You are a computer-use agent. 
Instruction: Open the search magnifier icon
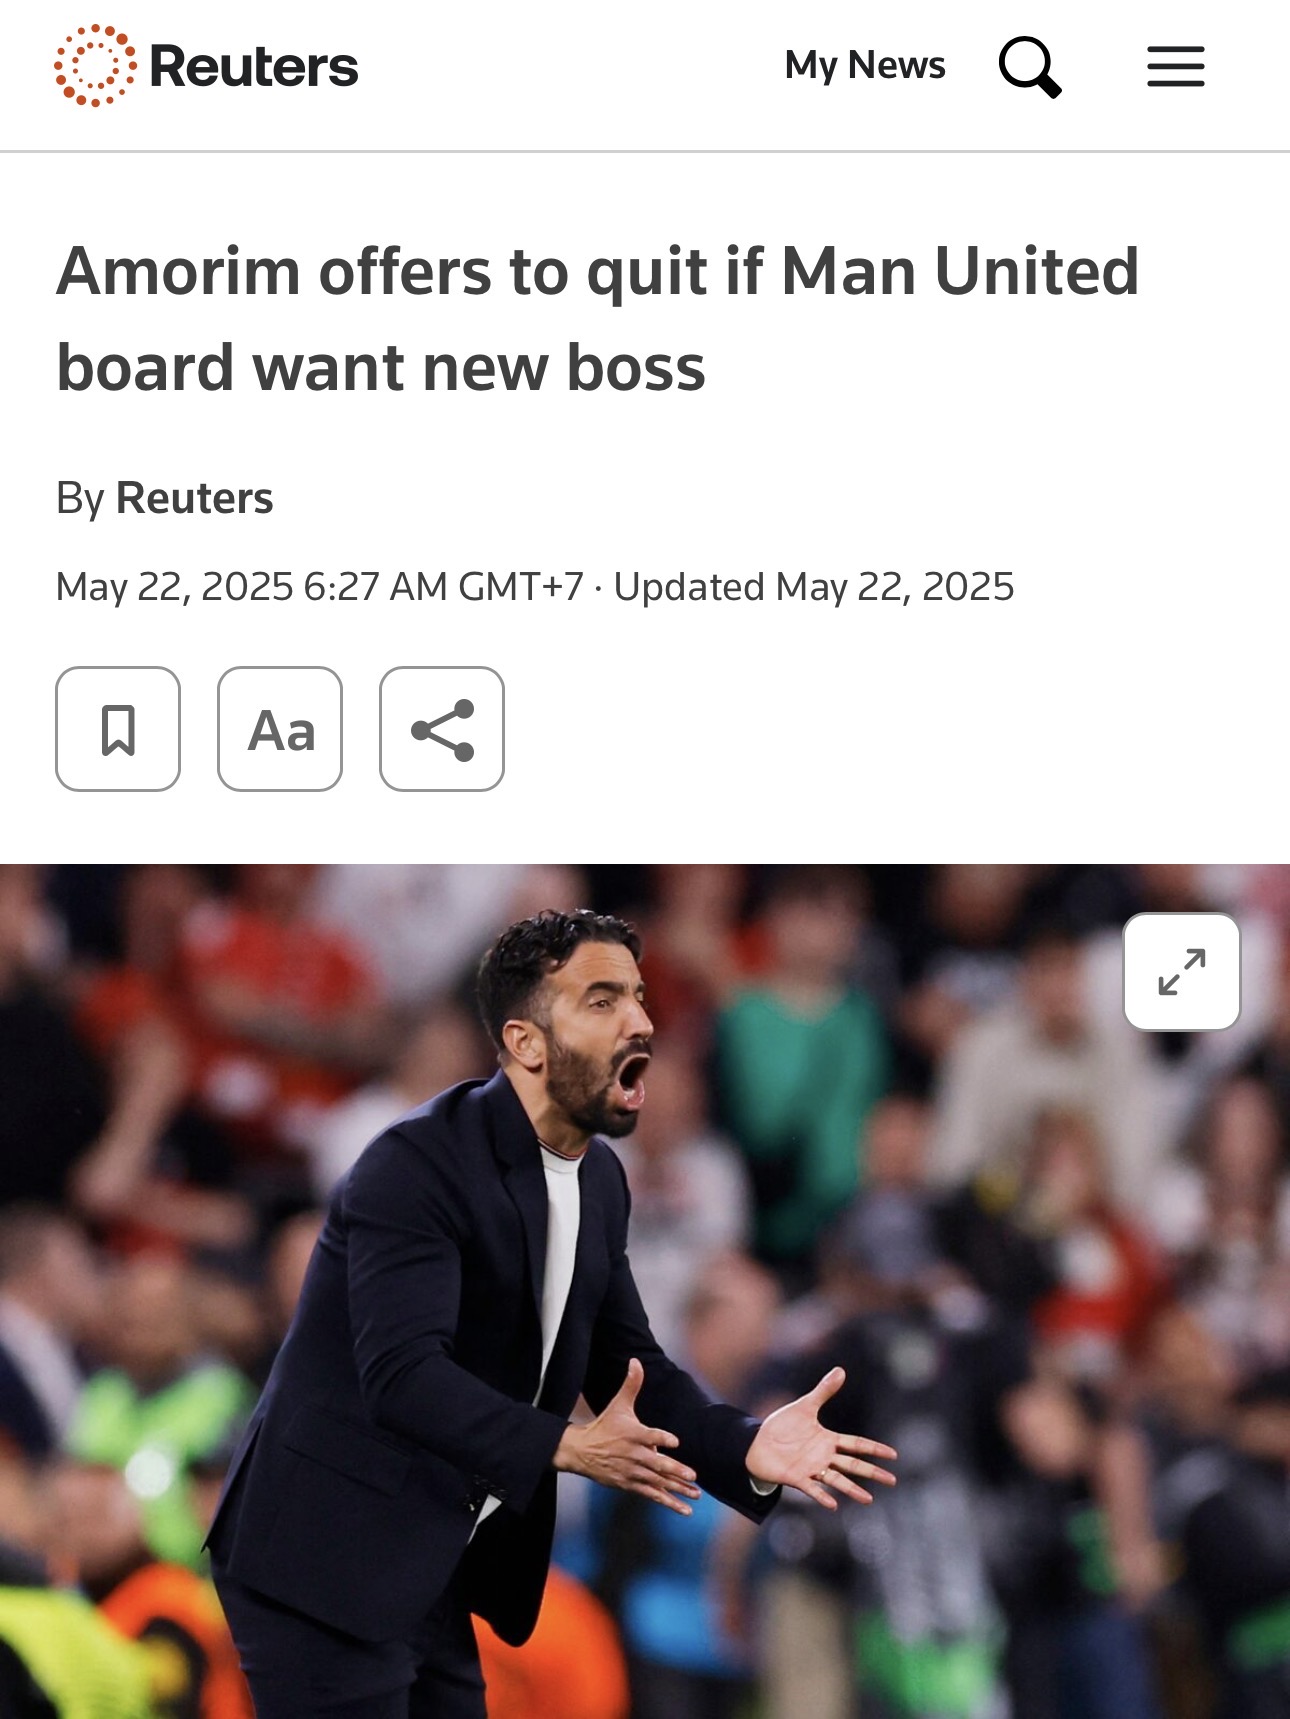click(x=1030, y=67)
